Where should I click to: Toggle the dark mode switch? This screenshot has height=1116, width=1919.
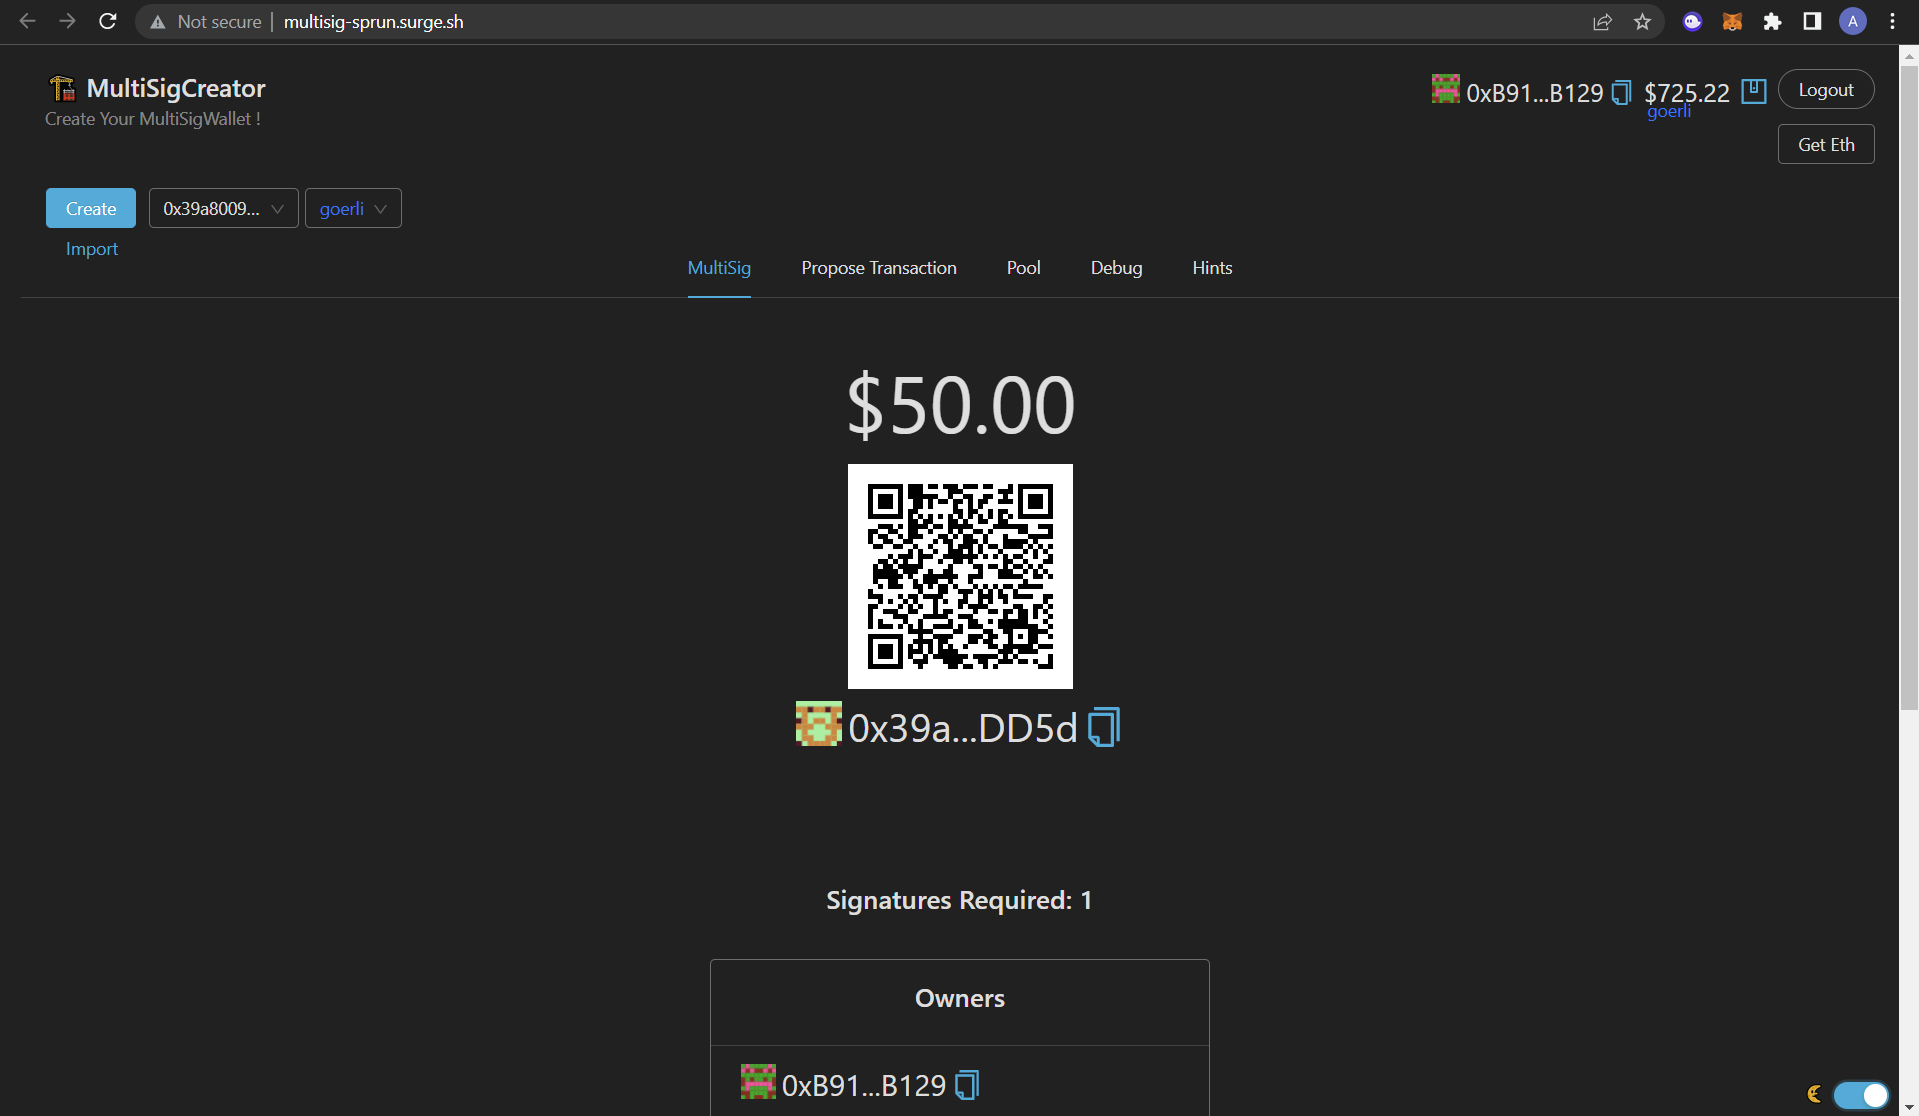1860,1095
